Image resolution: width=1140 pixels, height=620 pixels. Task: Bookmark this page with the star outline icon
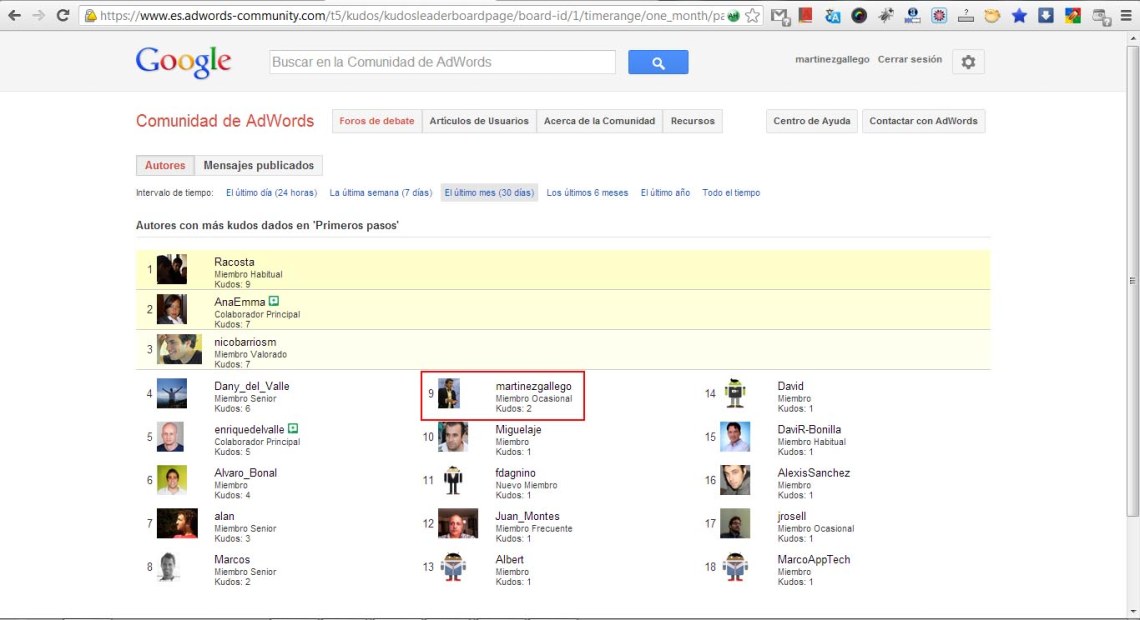(x=752, y=16)
